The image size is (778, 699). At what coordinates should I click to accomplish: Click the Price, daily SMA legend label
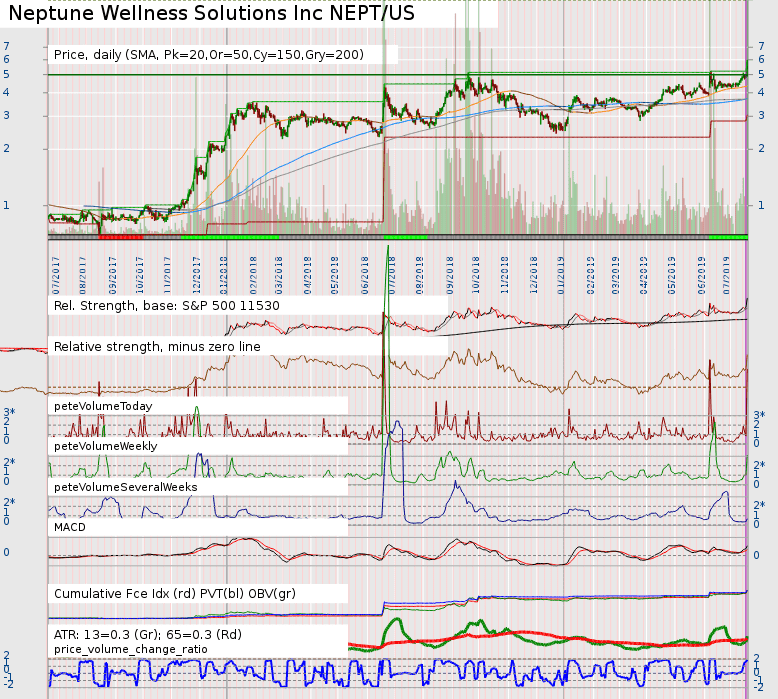(208, 55)
